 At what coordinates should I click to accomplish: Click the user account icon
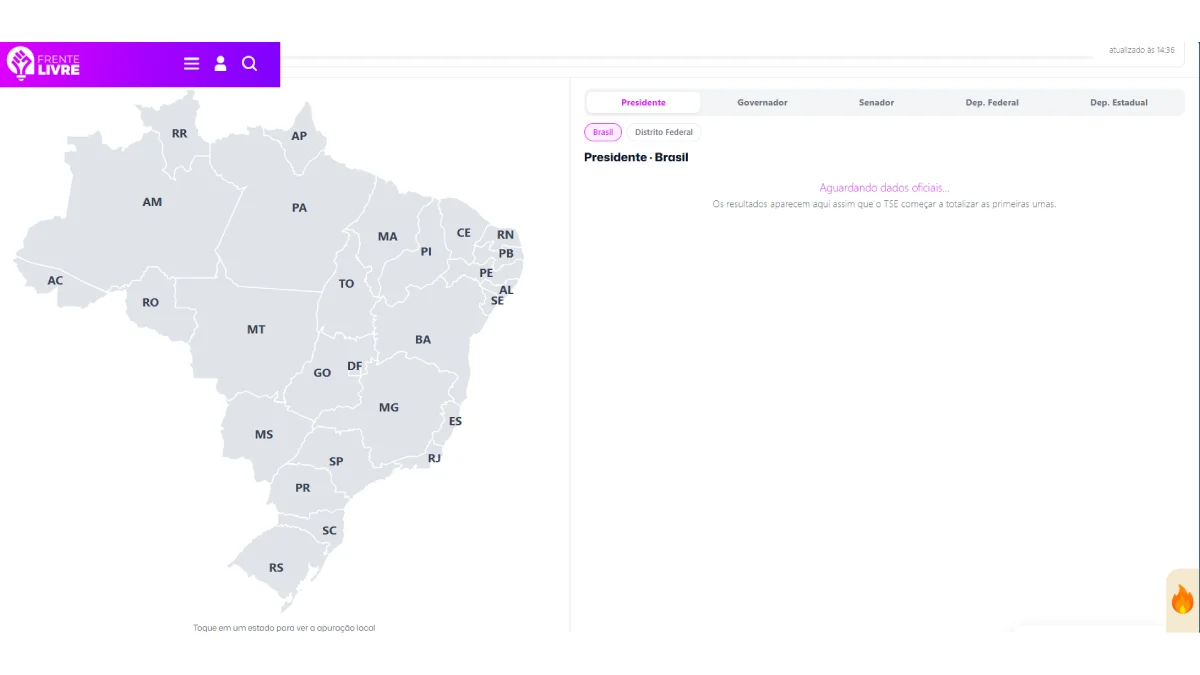point(220,64)
